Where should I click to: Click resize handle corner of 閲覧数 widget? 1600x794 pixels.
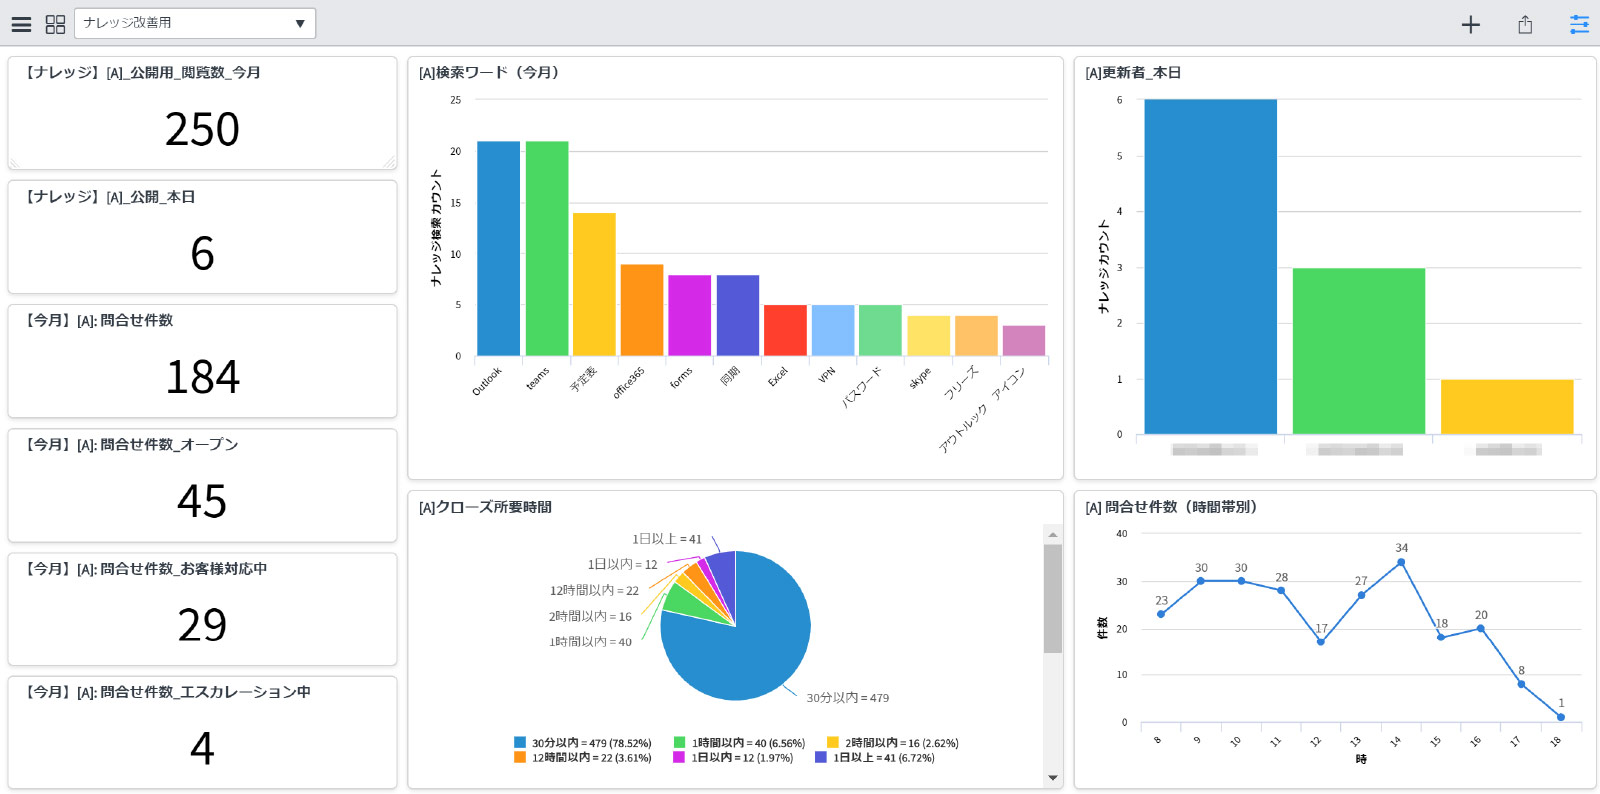click(x=389, y=162)
